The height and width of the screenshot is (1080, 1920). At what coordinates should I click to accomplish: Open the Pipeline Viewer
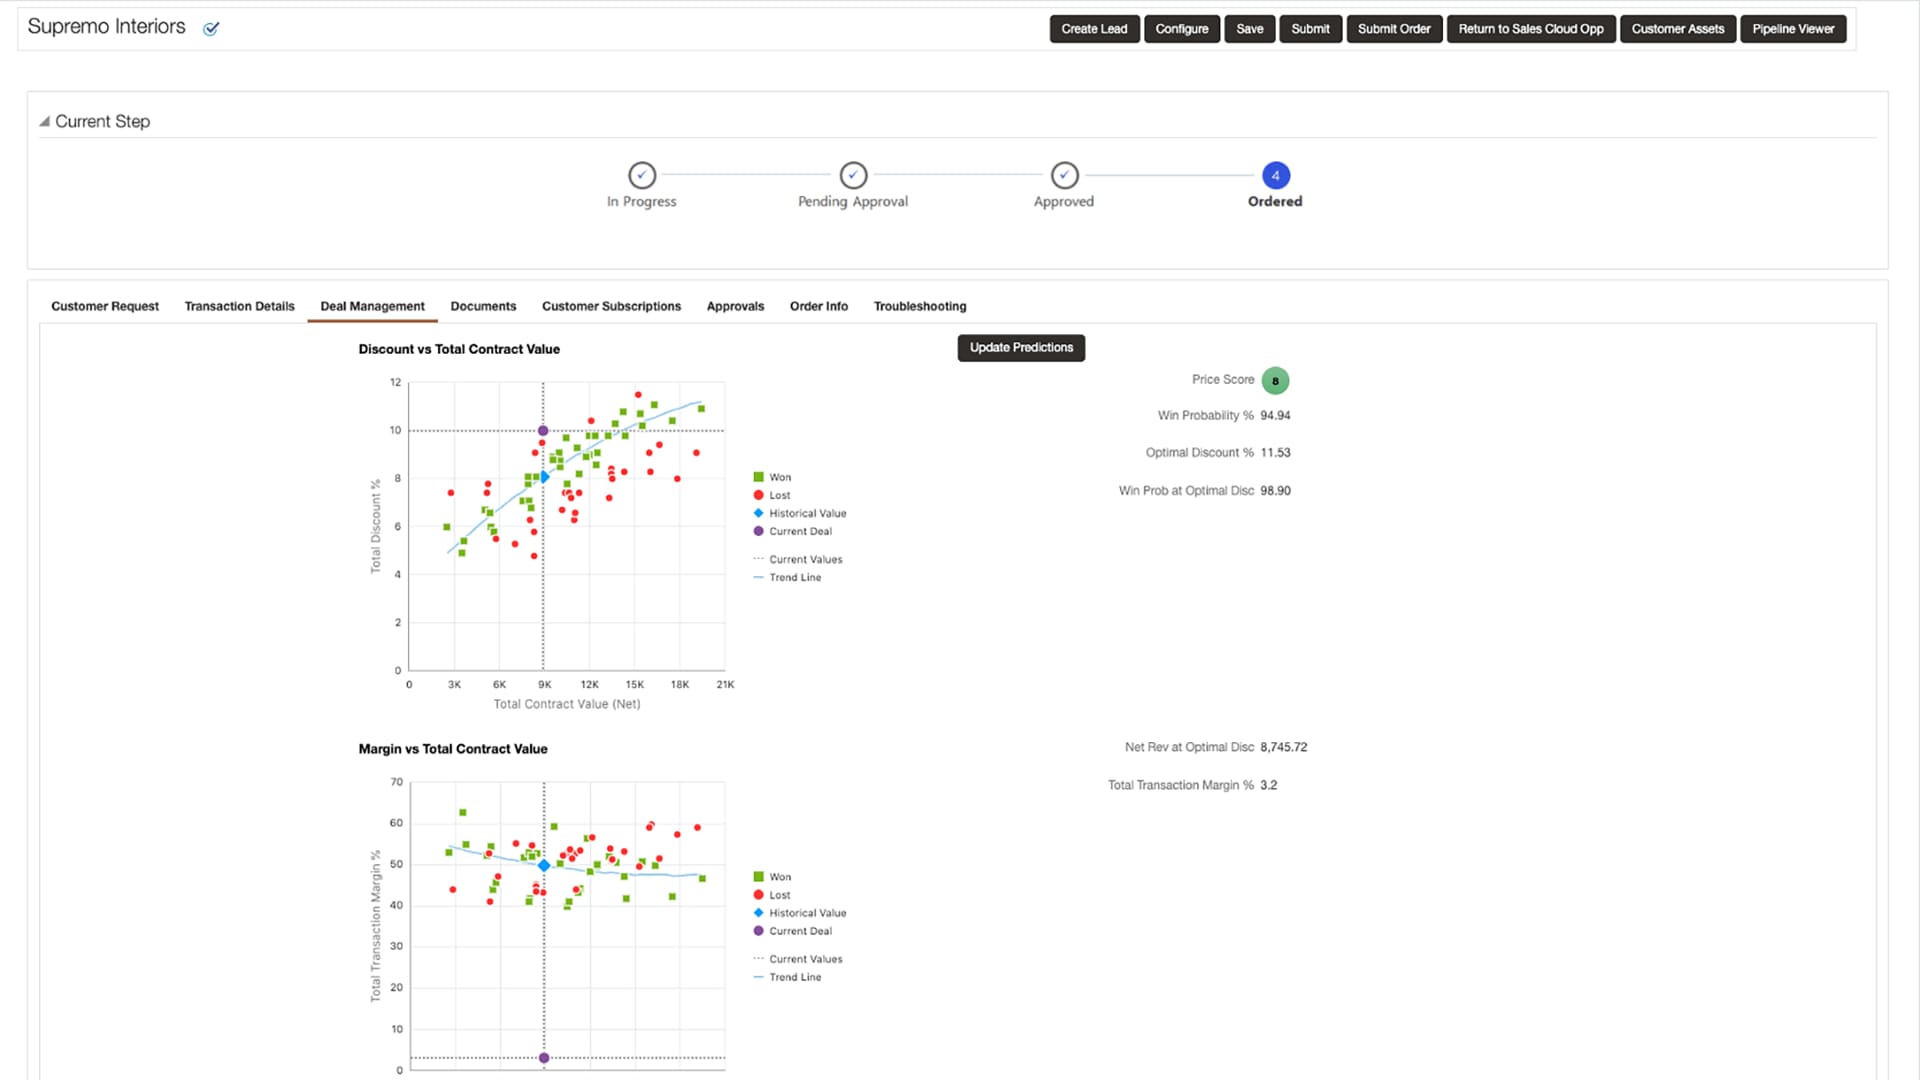coord(1792,29)
